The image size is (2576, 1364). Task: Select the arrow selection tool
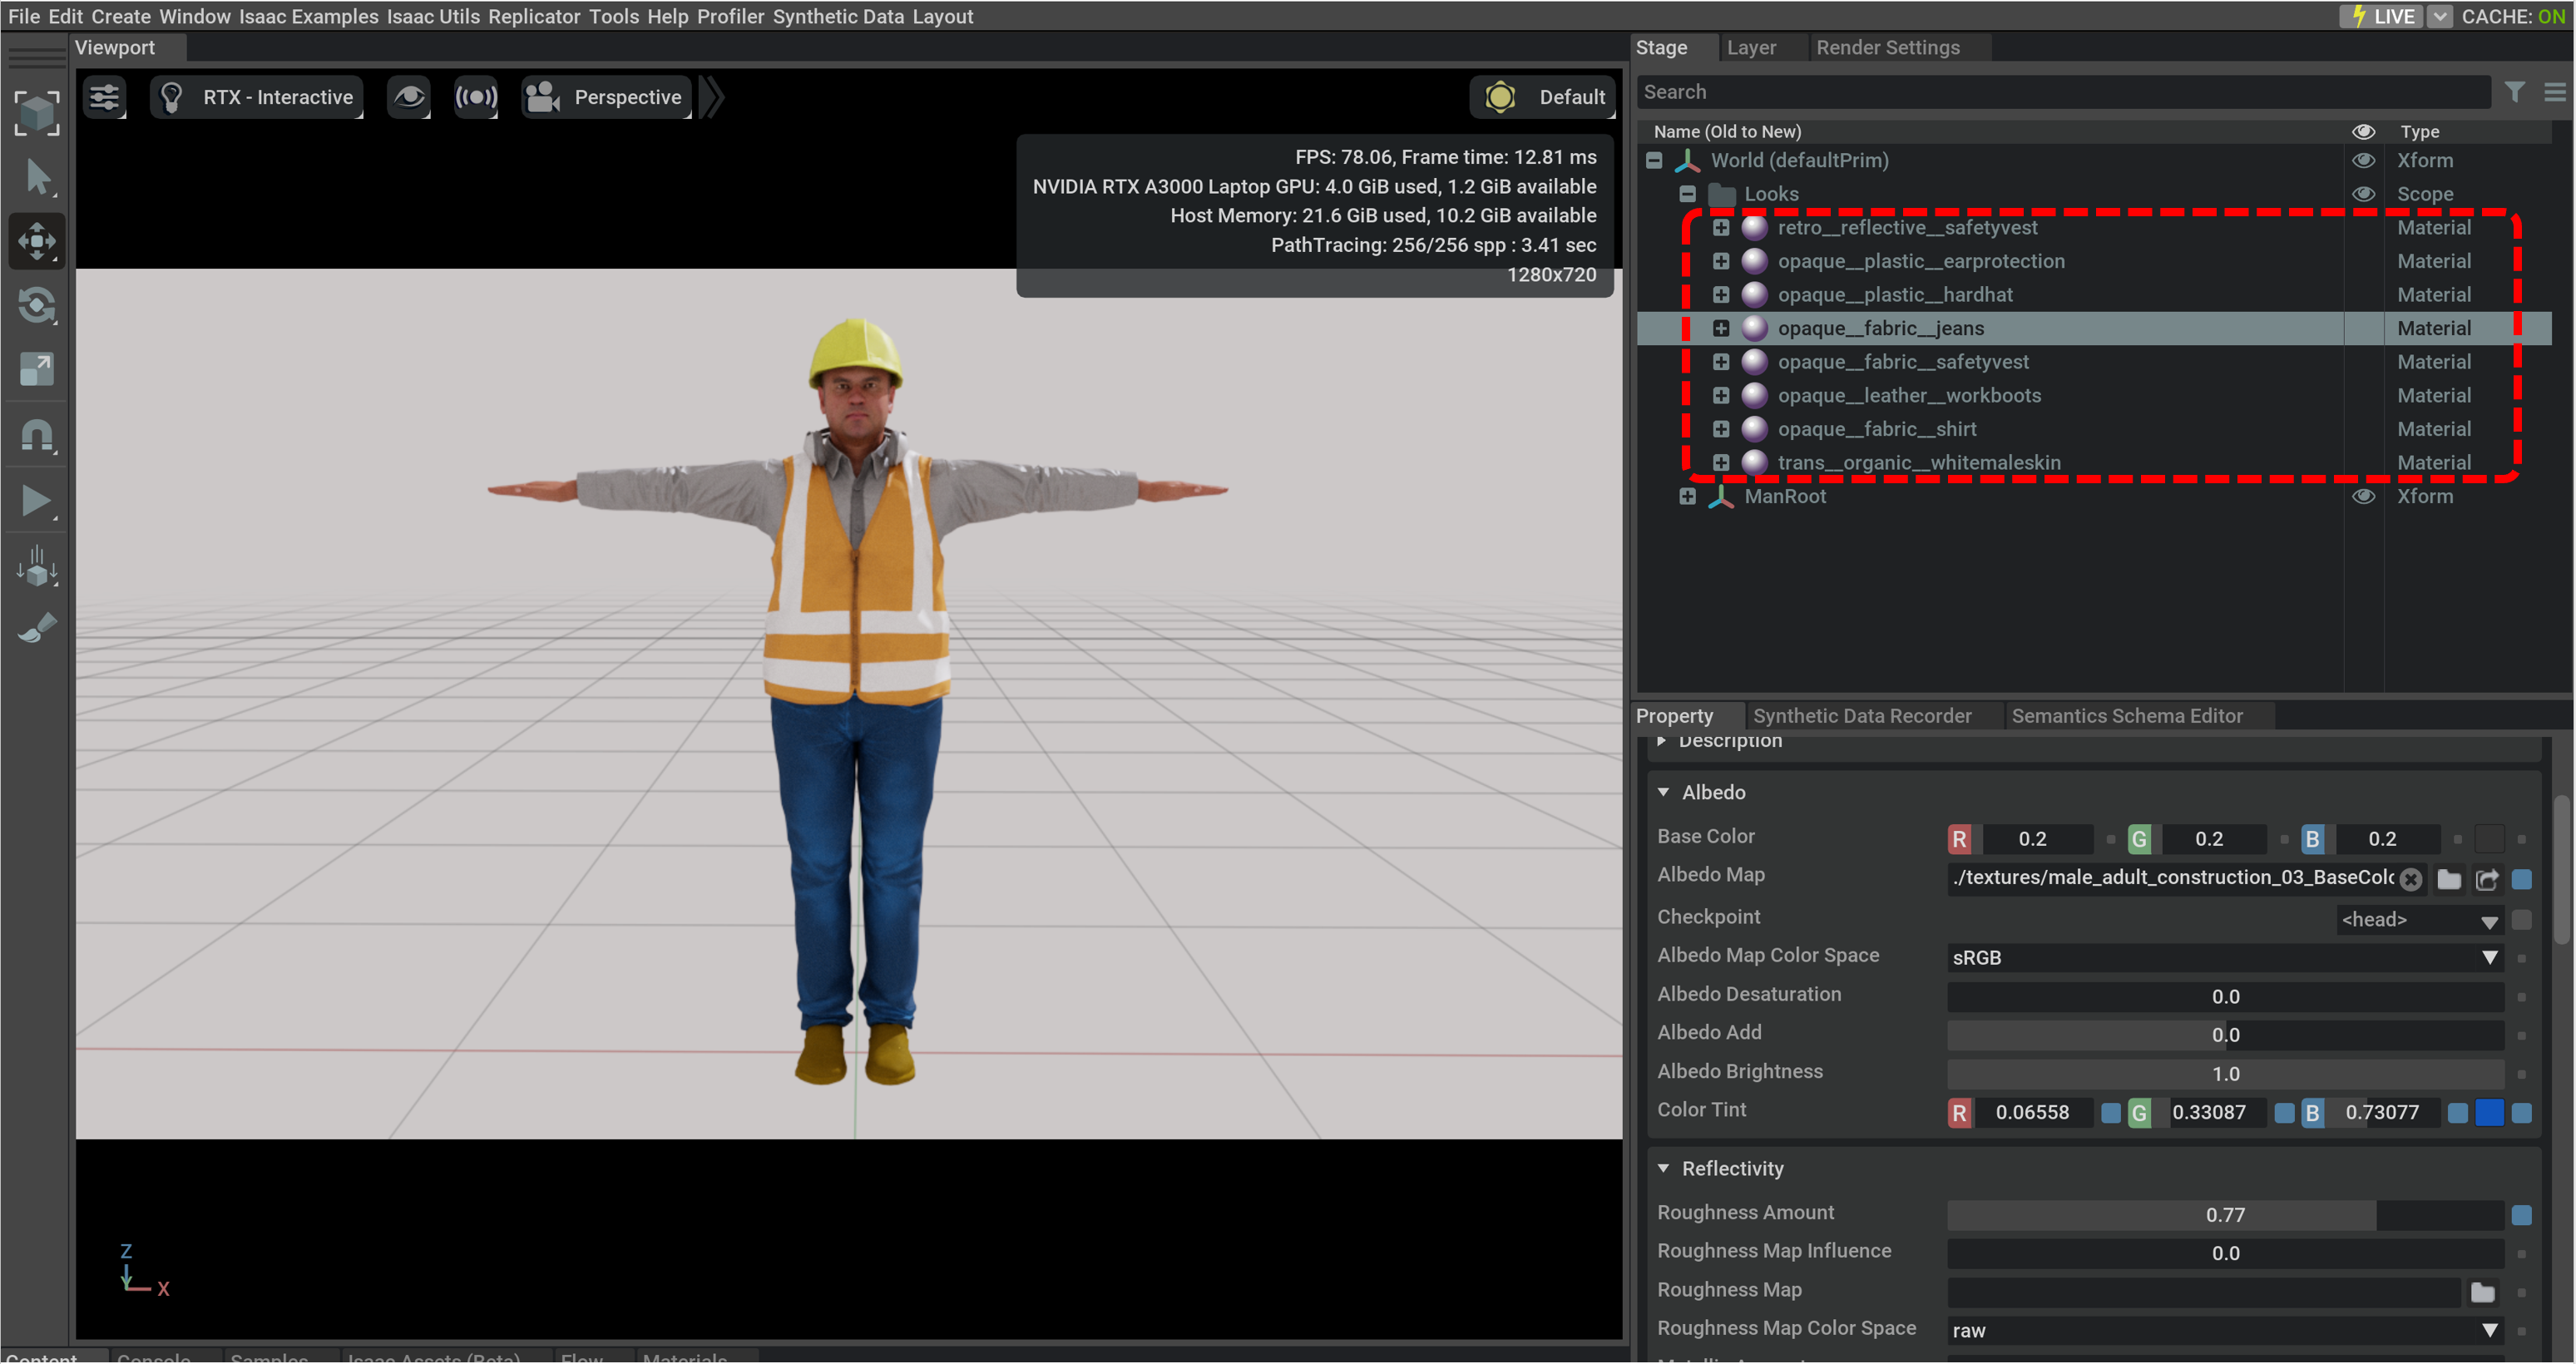click(x=37, y=177)
